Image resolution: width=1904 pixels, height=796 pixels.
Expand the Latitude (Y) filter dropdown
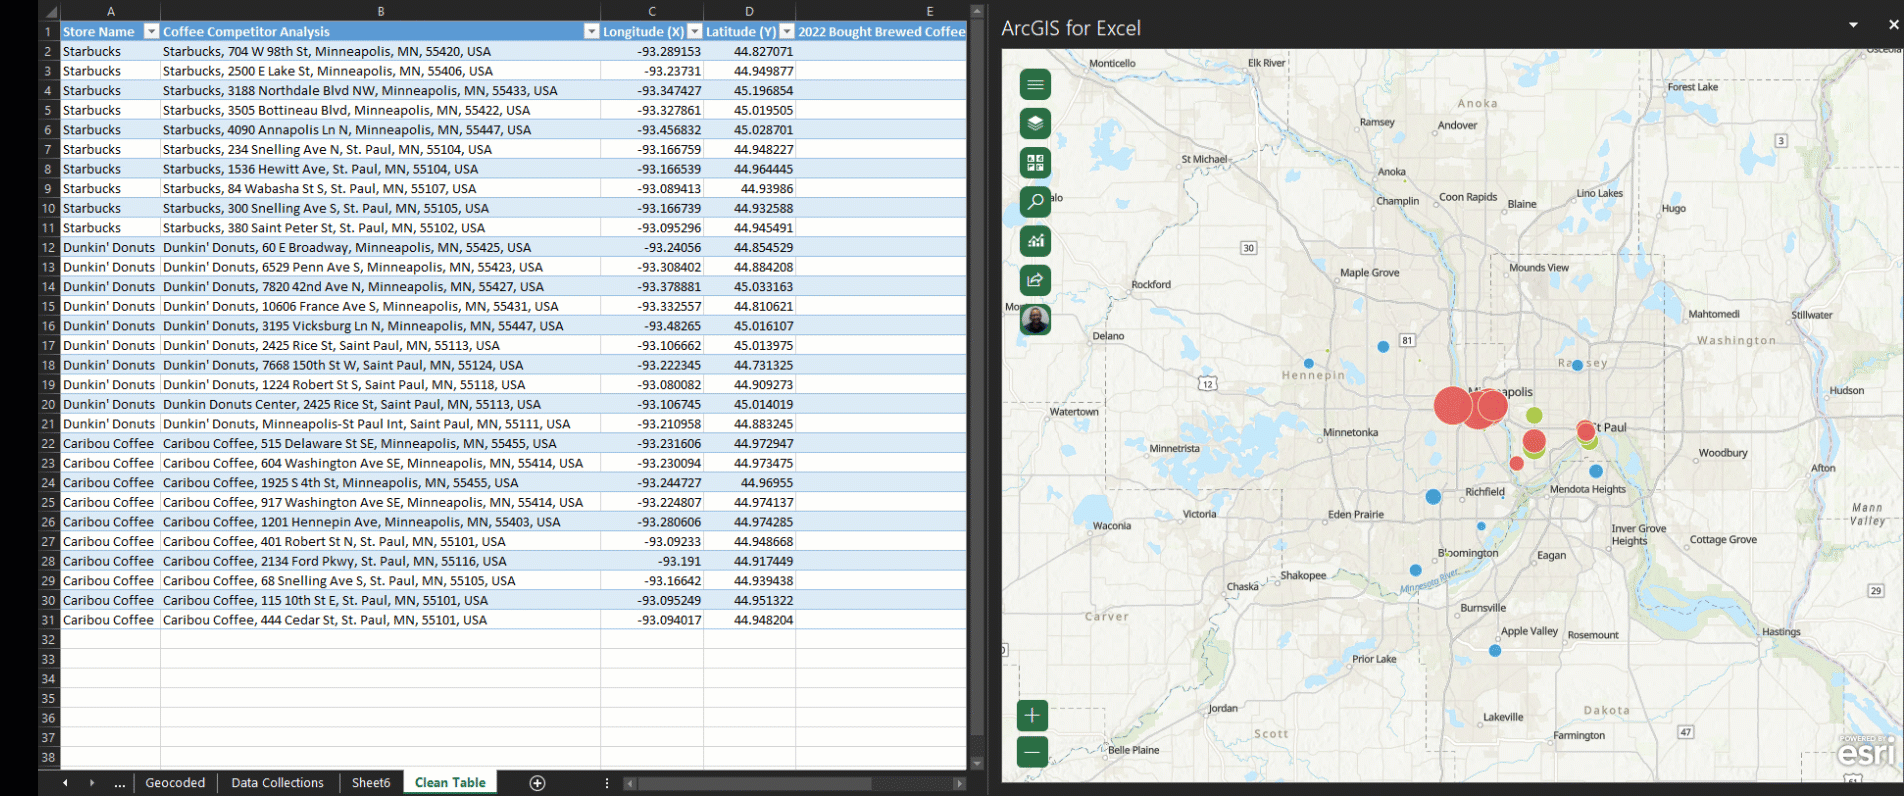pos(786,32)
